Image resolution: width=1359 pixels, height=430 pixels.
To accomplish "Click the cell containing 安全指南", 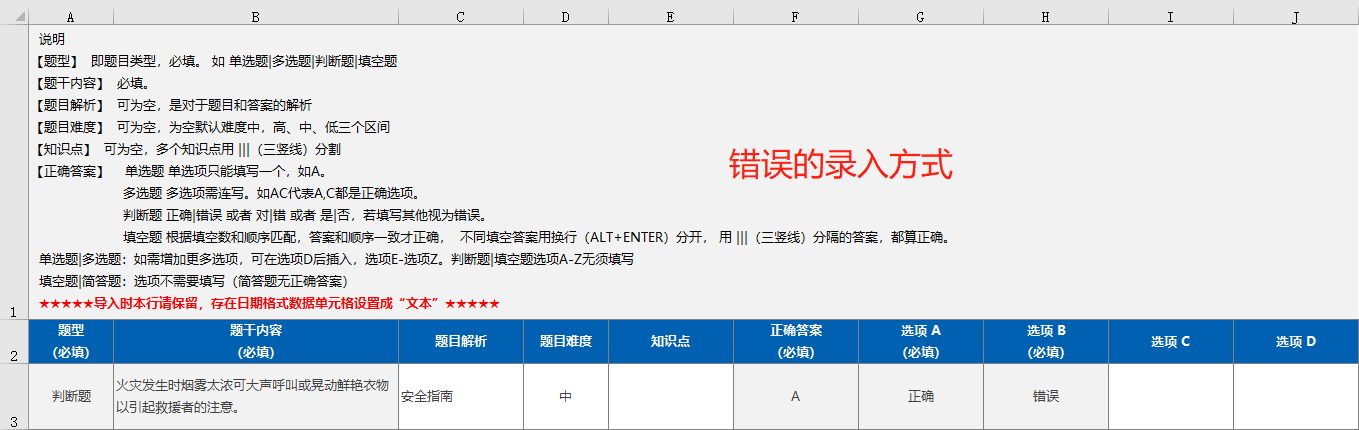I will coord(460,396).
